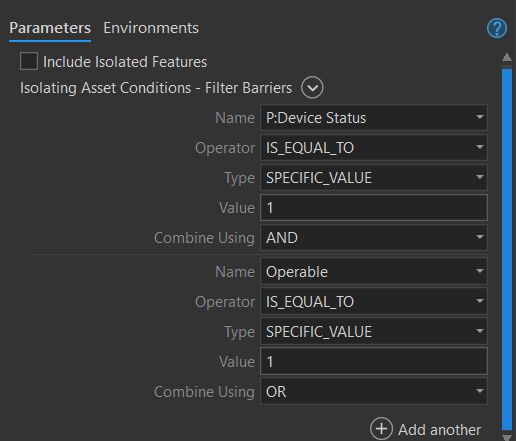Enable Include Isolated Features checkbox
Viewport: 516px width, 441px height.
pyautogui.click(x=29, y=61)
